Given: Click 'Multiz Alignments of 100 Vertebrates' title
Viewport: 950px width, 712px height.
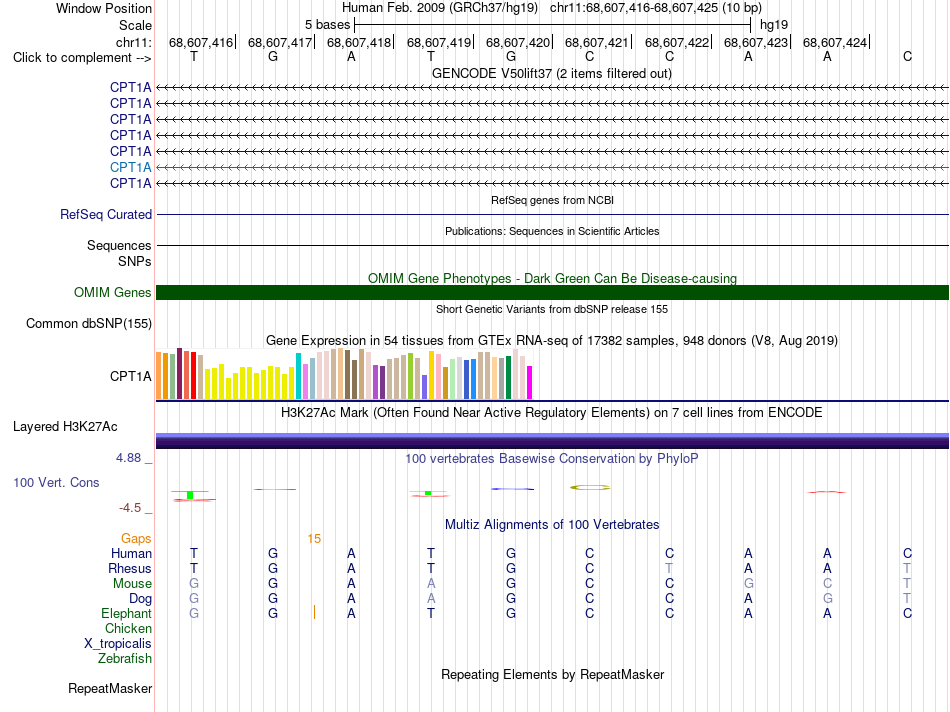Looking at the screenshot, I should (x=552, y=525).
